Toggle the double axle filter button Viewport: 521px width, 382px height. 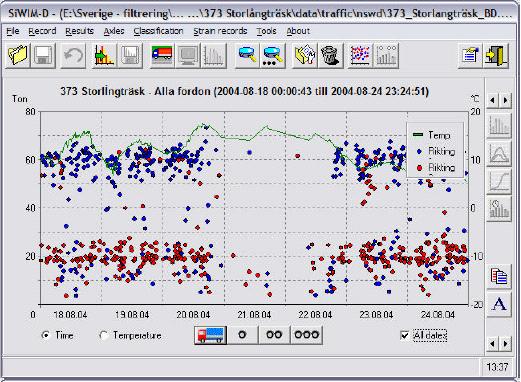pyautogui.click(x=274, y=335)
